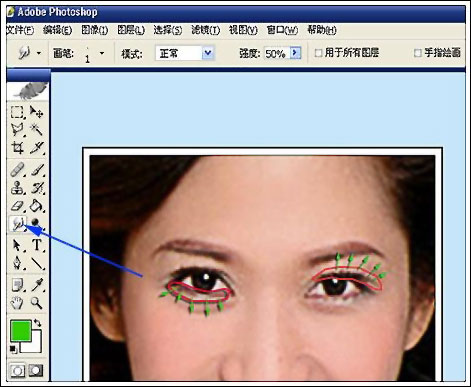Activate the Zoom magnifier tool
The height and width of the screenshot is (387, 471).
click(36, 303)
